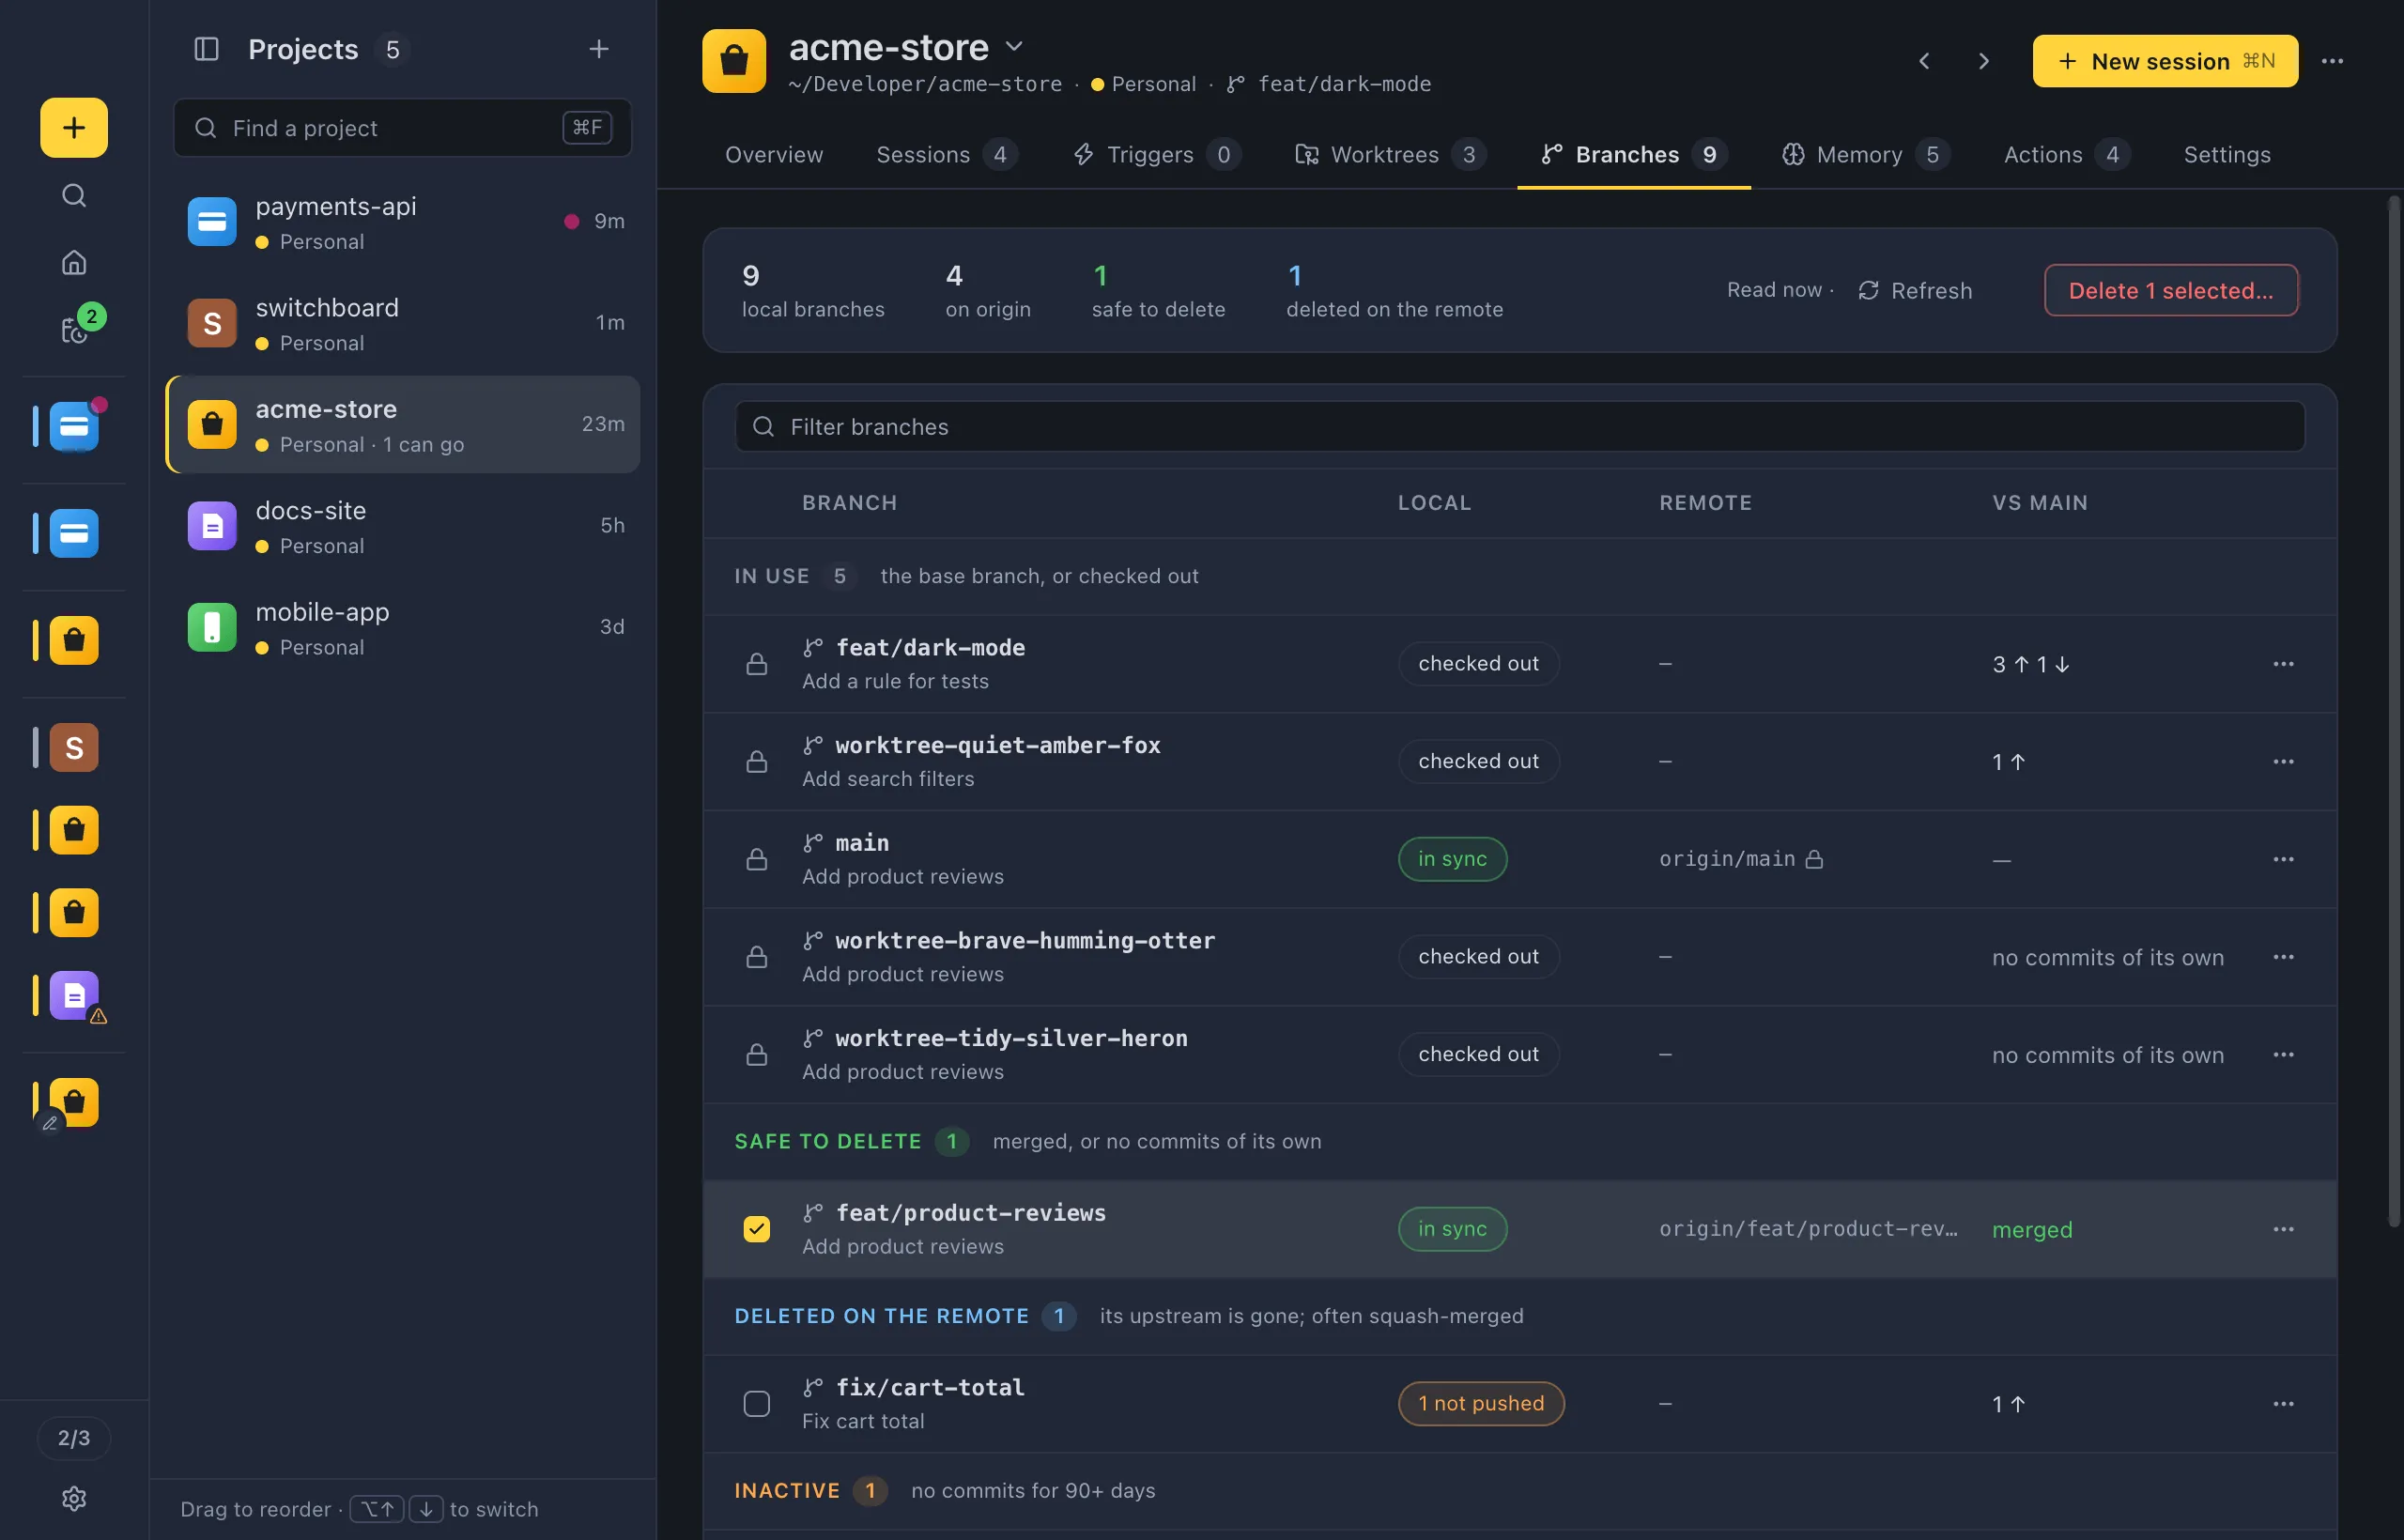
Task: Navigate forward with the right chevron arrow
Action: (x=1984, y=61)
